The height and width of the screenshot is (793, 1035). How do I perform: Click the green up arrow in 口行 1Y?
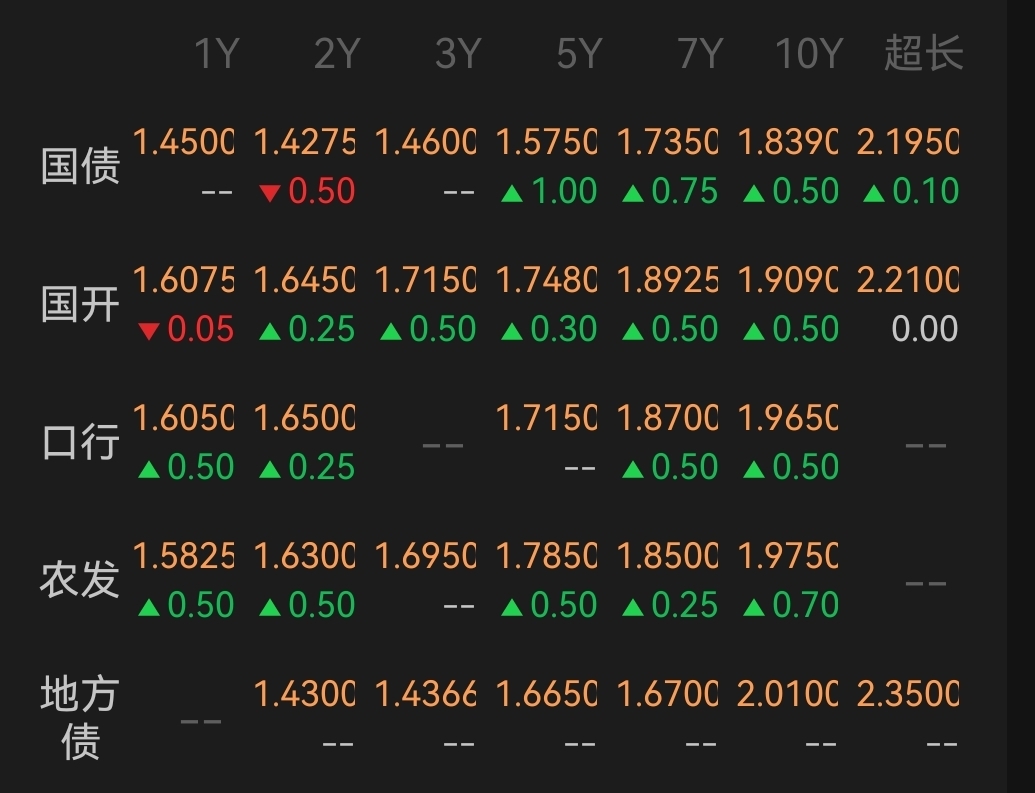149,469
